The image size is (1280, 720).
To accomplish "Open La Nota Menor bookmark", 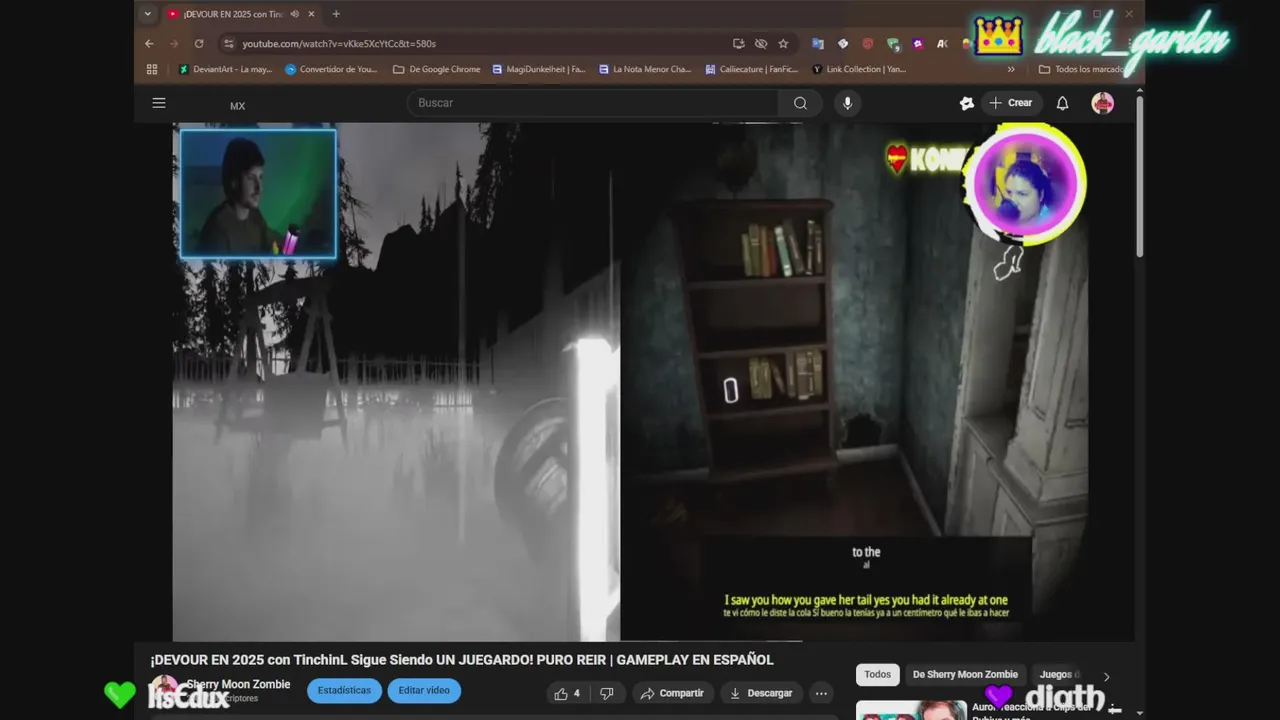I will pos(645,69).
